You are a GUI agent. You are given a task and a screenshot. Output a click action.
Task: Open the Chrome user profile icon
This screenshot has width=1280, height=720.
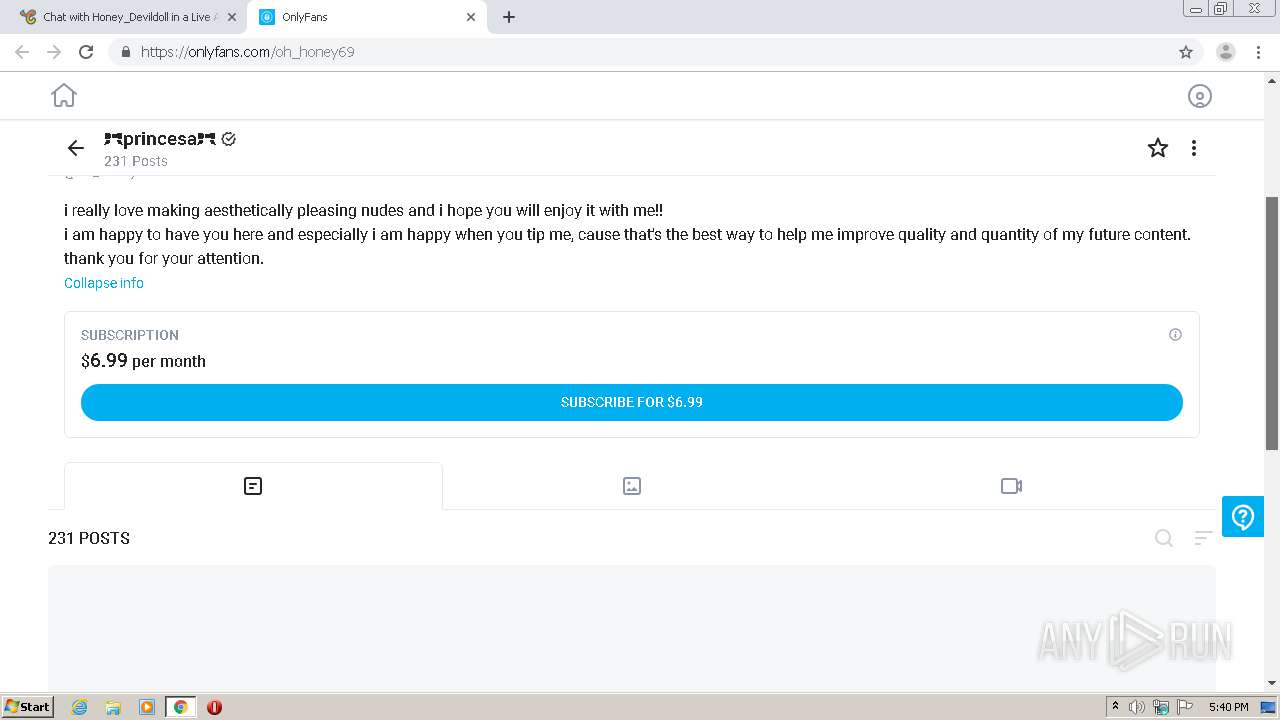[x=1225, y=52]
